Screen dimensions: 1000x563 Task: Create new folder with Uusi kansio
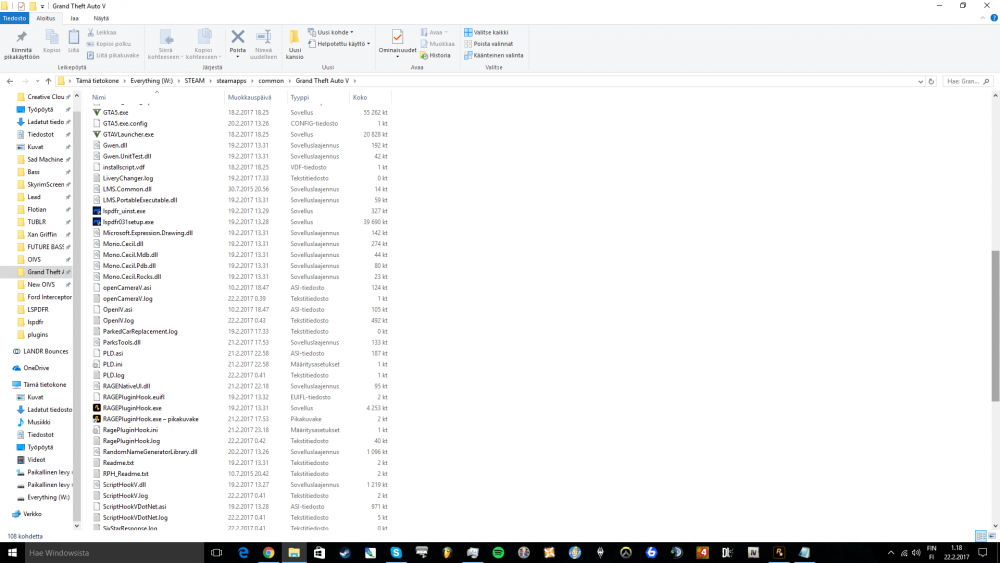pyautogui.click(x=295, y=44)
